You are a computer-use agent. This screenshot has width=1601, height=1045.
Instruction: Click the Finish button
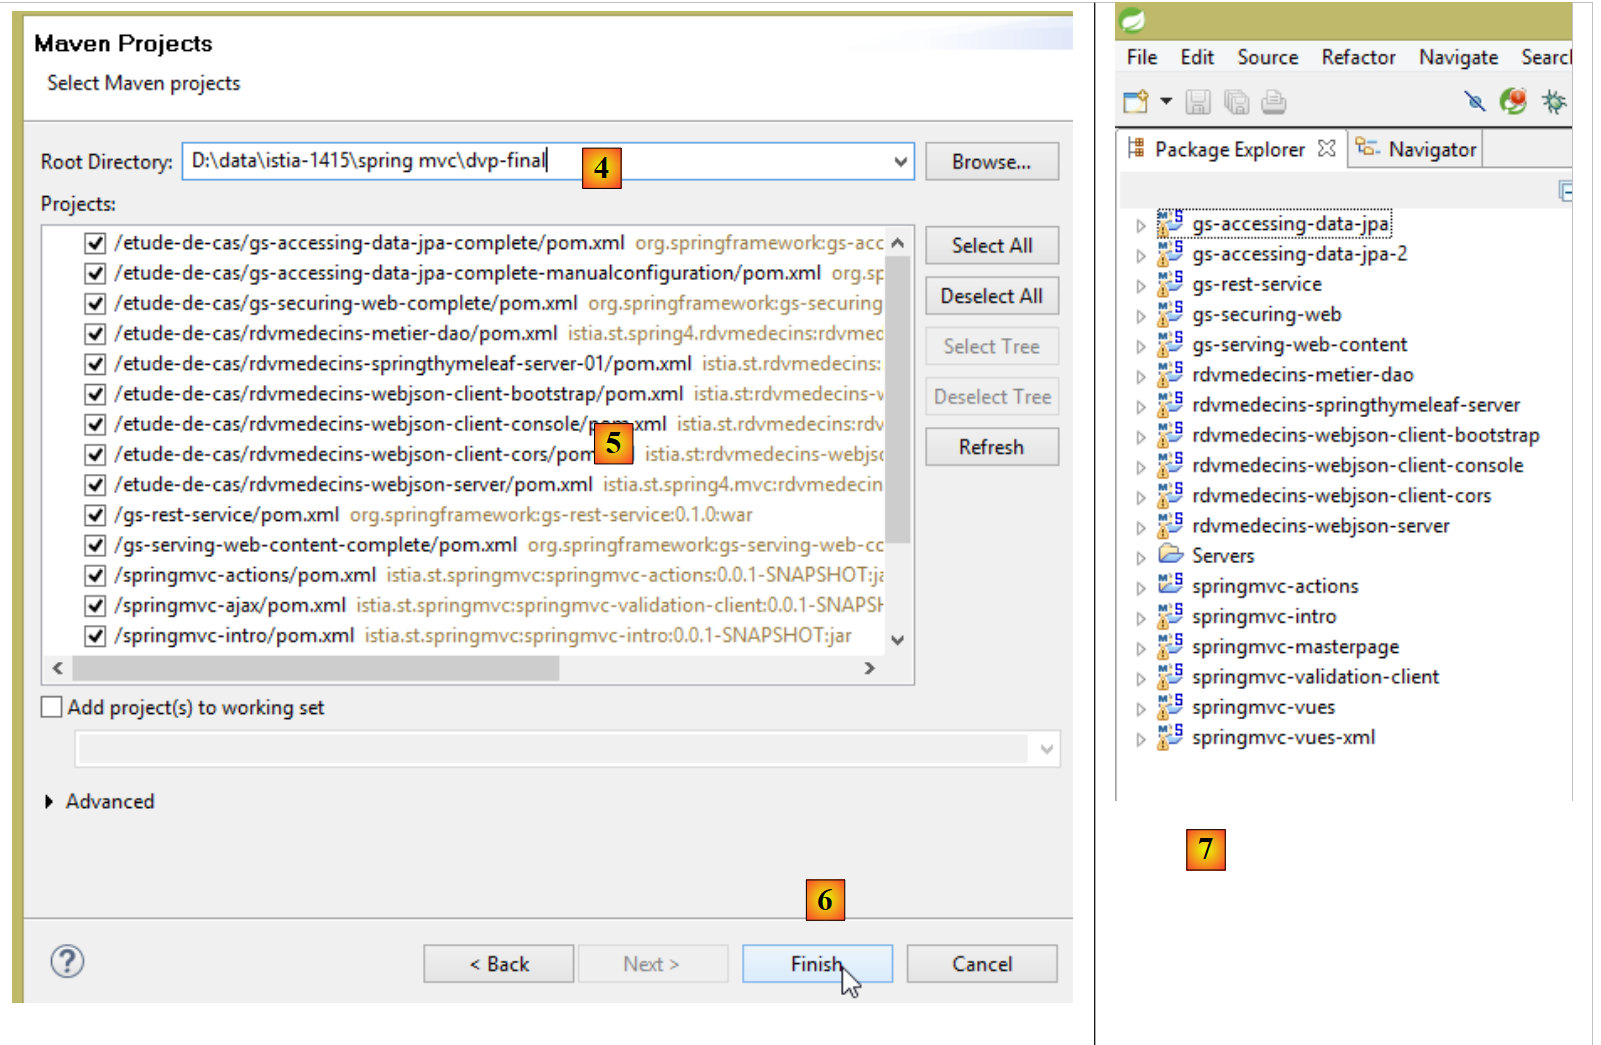click(816, 964)
